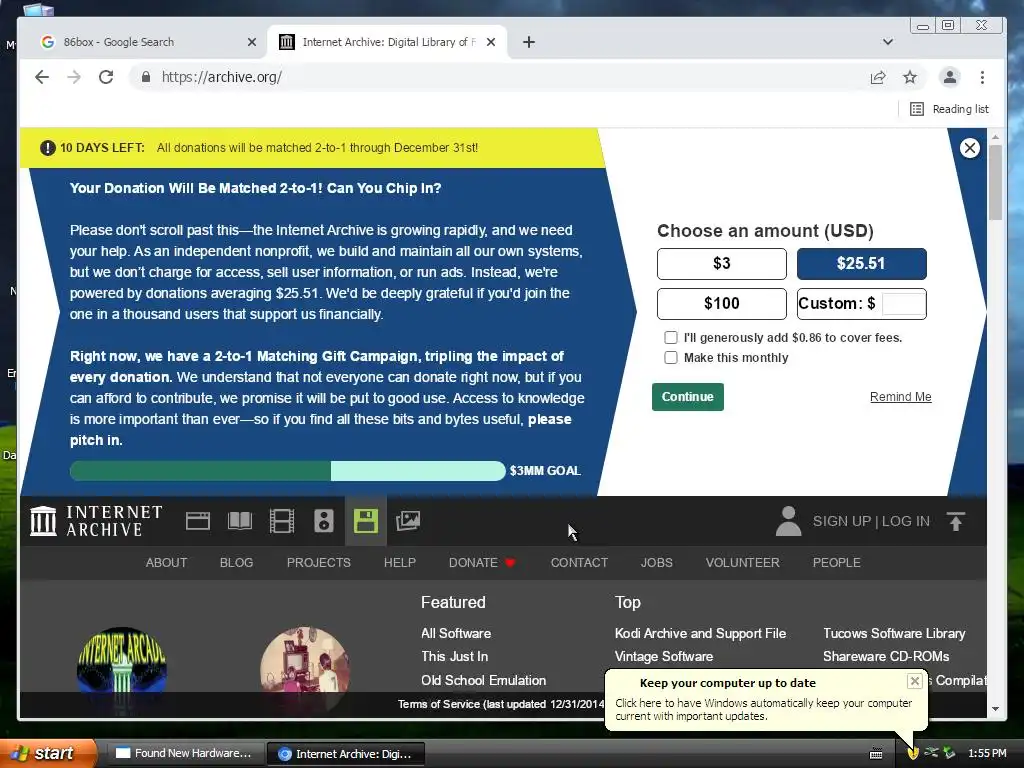1024x768 pixels.
Task: Choose the $3 donation amount
Action: coord(722,264)
